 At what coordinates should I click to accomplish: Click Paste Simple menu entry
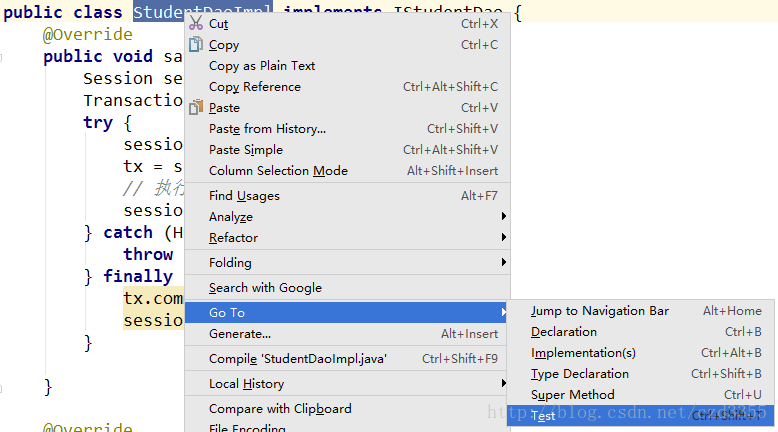tap(246, 150)
